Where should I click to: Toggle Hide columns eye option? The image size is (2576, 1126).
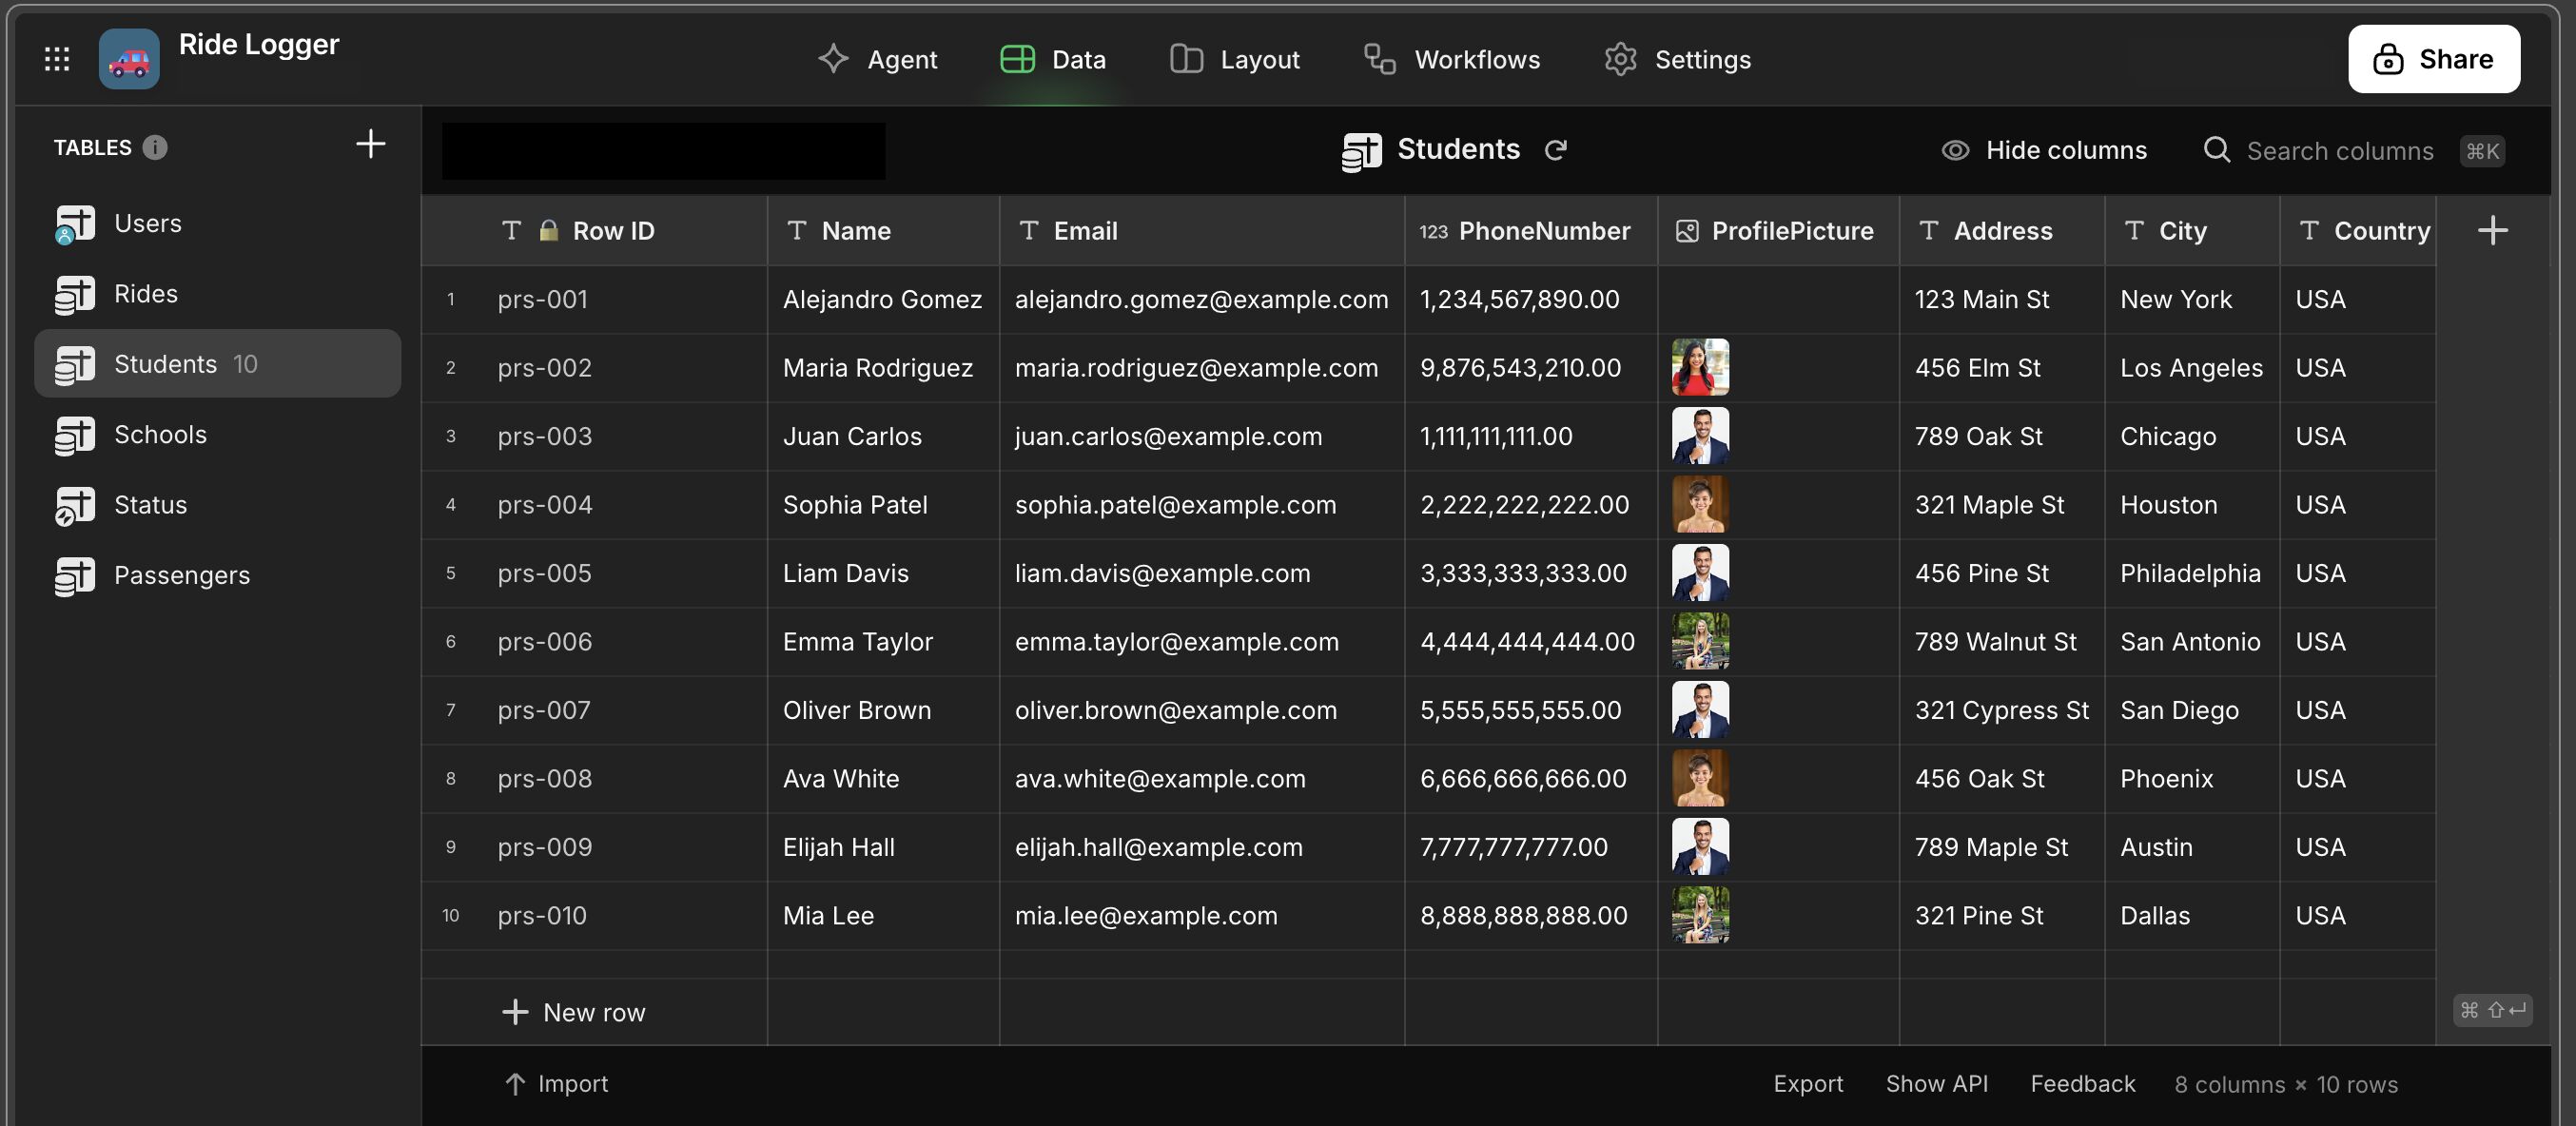point(2044,150)
